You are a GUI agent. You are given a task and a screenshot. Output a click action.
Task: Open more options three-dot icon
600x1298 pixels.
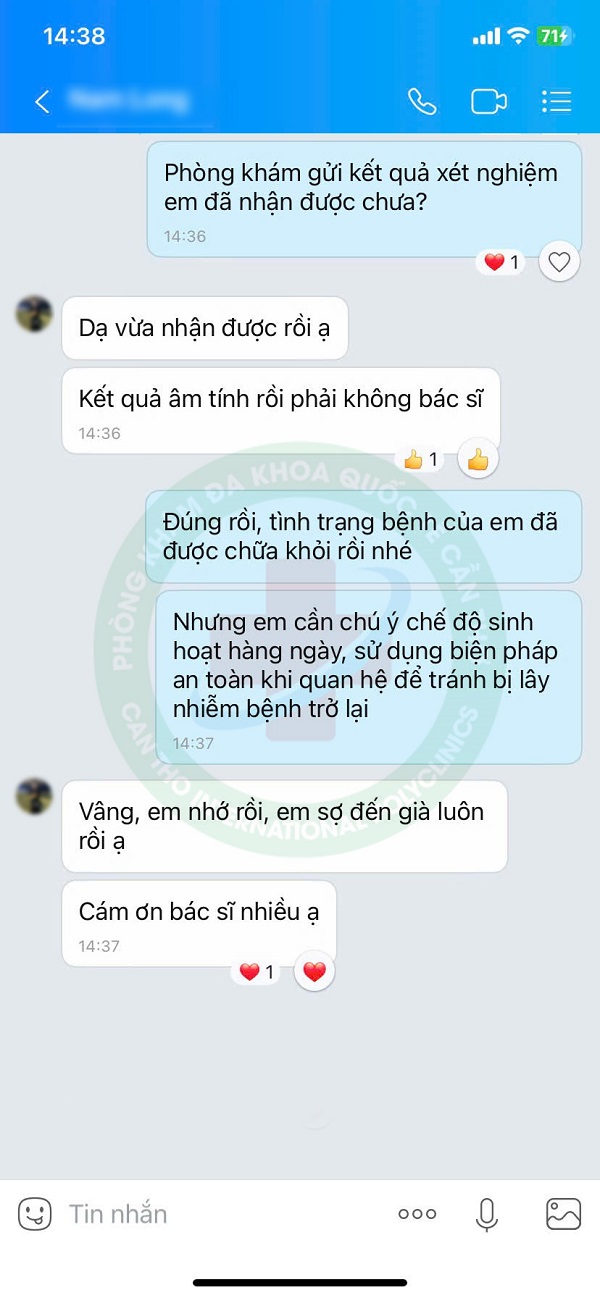(417, 1214)
